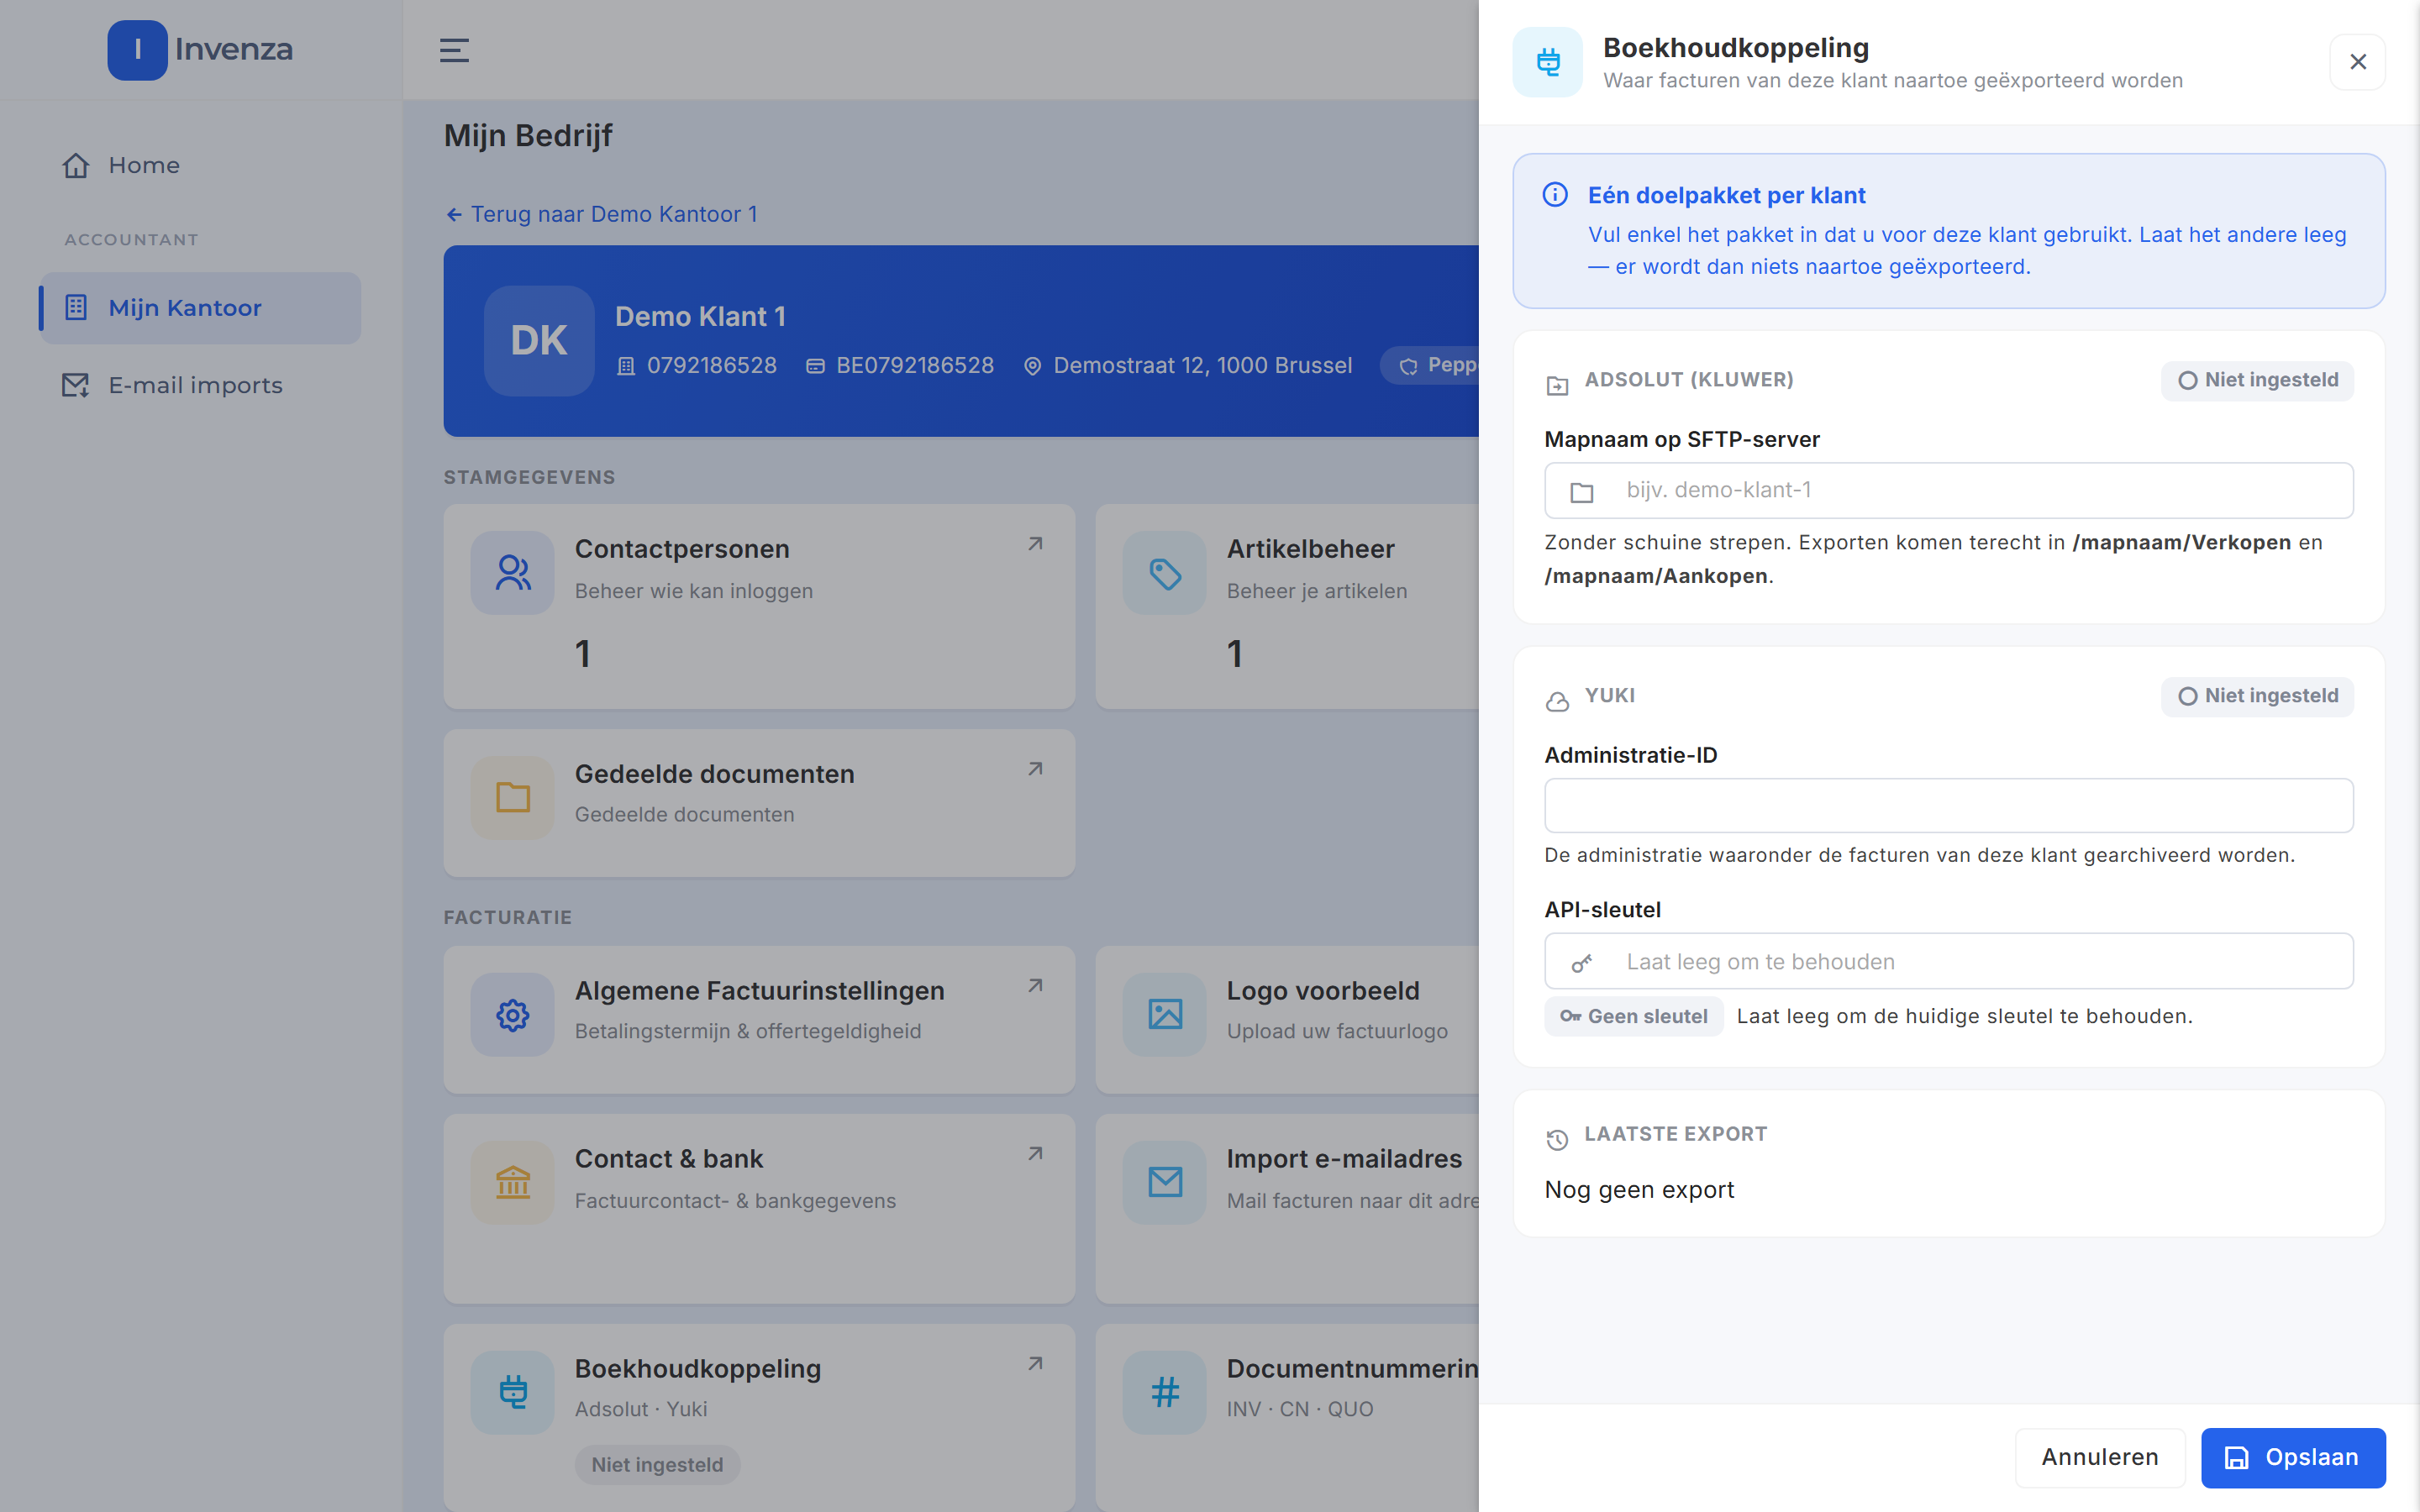Click the Algemene Factuurinstellingen open arrow
The image size is (2420, 1512).
1035,986
